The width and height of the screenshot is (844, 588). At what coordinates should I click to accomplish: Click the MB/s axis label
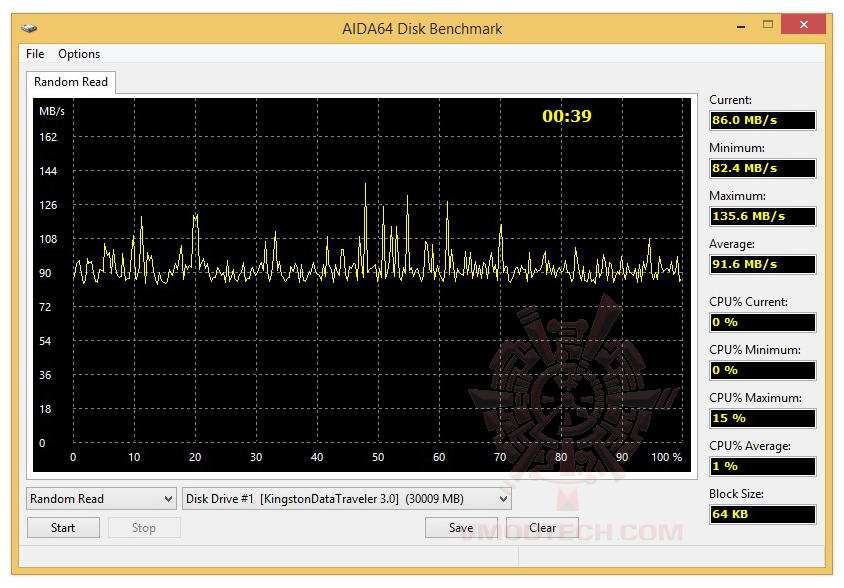coord(52,111)
